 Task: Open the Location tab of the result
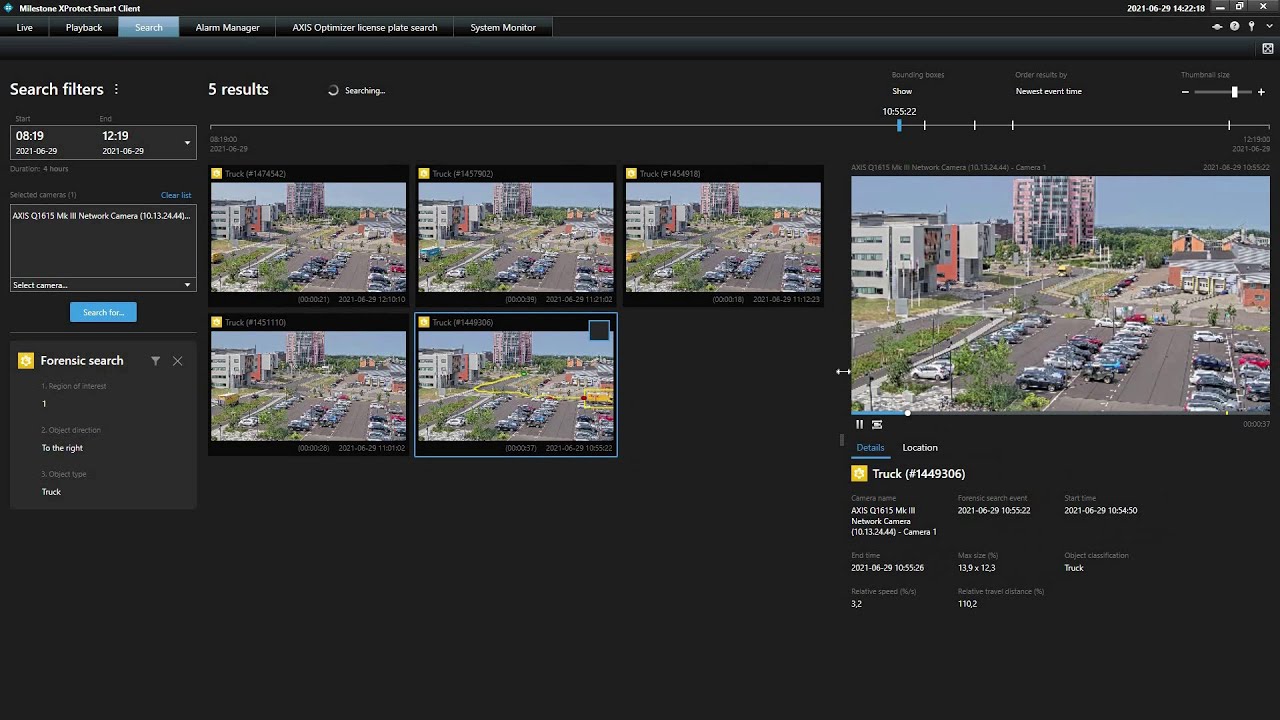920,448
